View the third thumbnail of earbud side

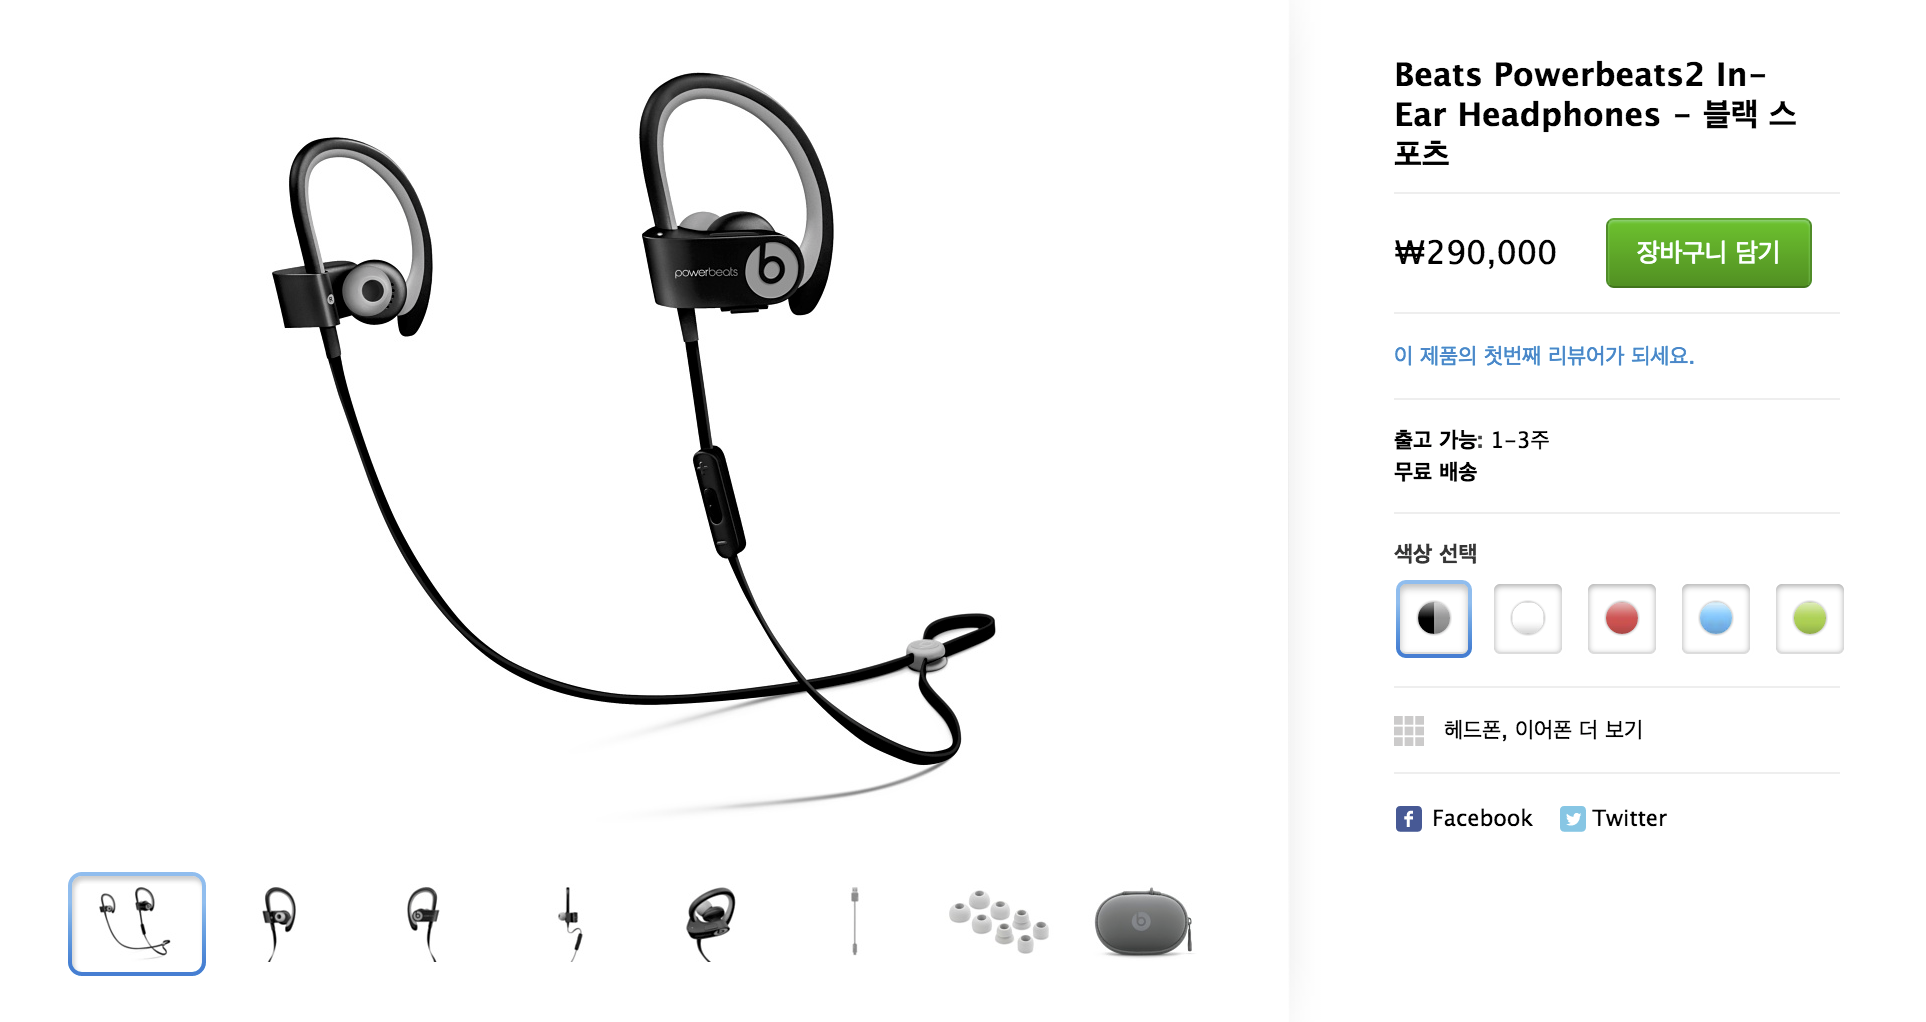click(x=423, y=924)
